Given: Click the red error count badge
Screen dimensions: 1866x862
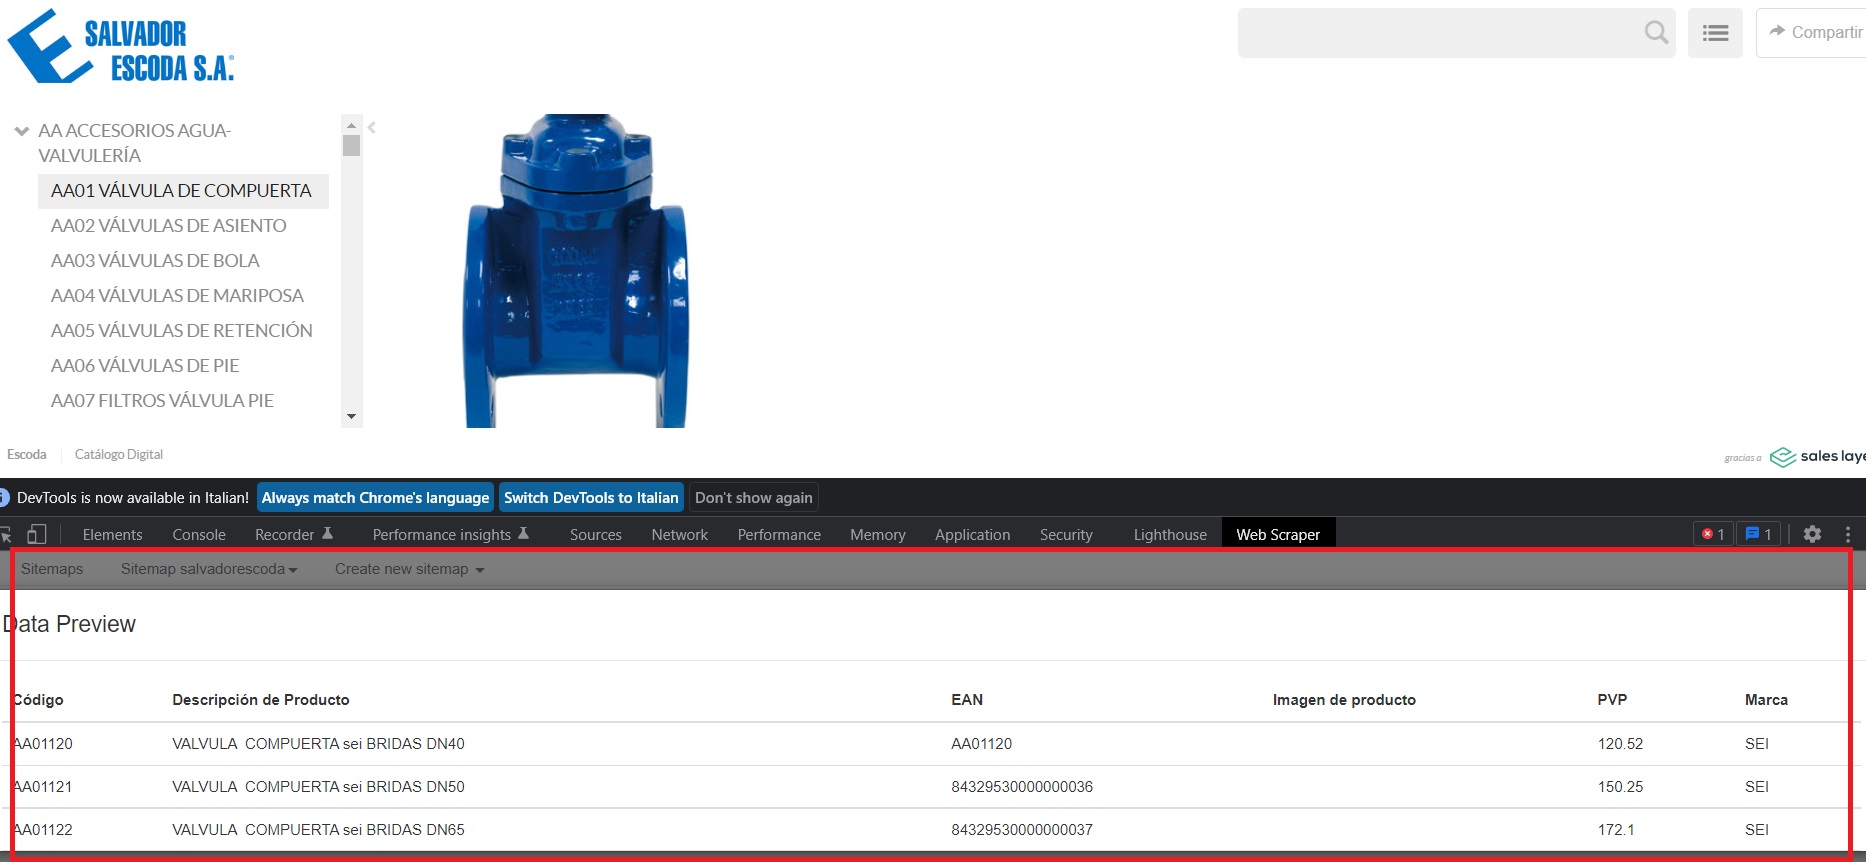Looking at the screenshot, I should [x=1713, y=534].
